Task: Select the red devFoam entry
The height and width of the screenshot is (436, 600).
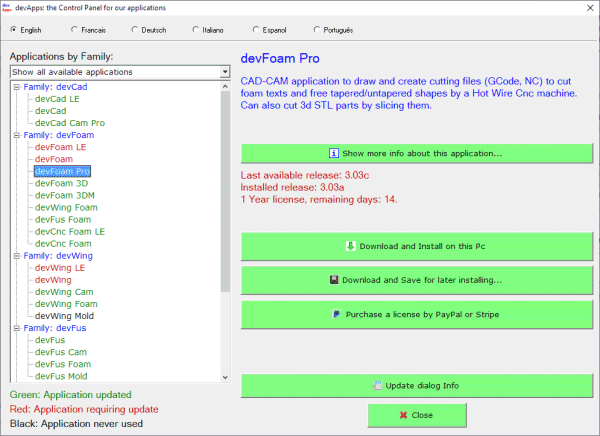Action: tap(54, 159)
